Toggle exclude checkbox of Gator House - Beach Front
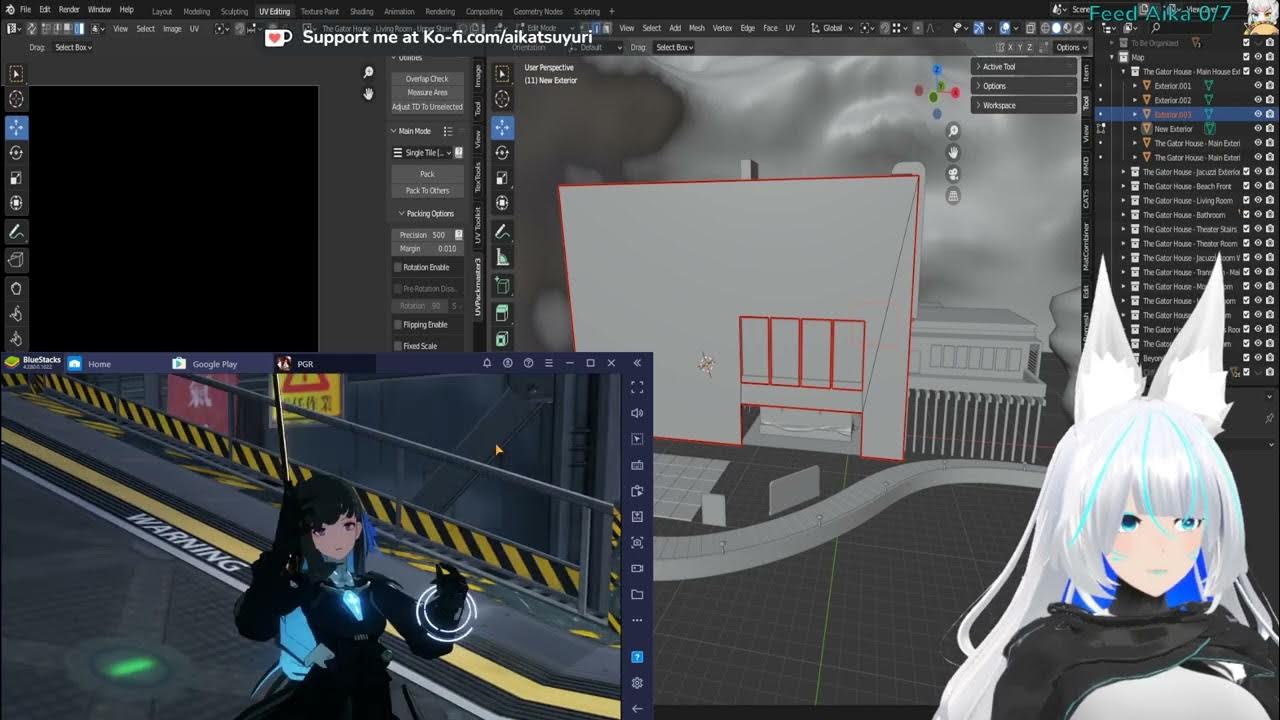The image size is (1280, 720). (1246, 186)
